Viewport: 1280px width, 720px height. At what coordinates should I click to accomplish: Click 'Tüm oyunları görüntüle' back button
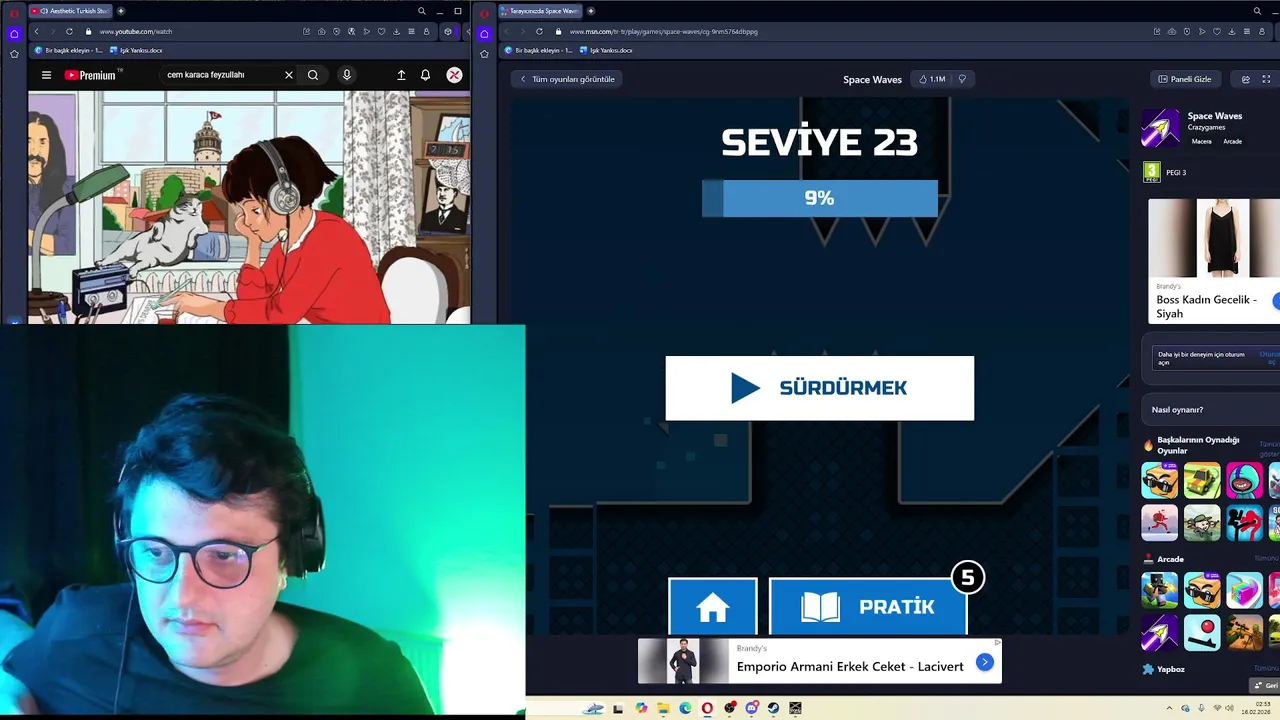click(567, 79)
